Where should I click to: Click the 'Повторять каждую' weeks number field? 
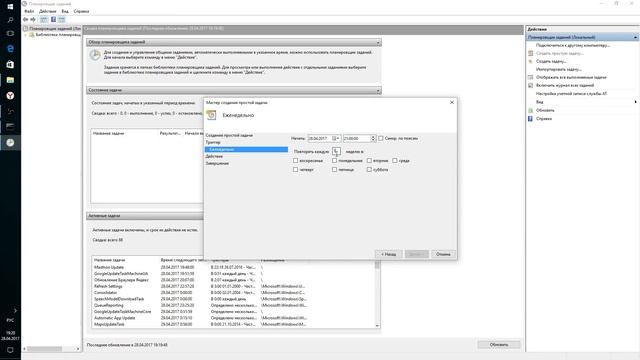336,151
